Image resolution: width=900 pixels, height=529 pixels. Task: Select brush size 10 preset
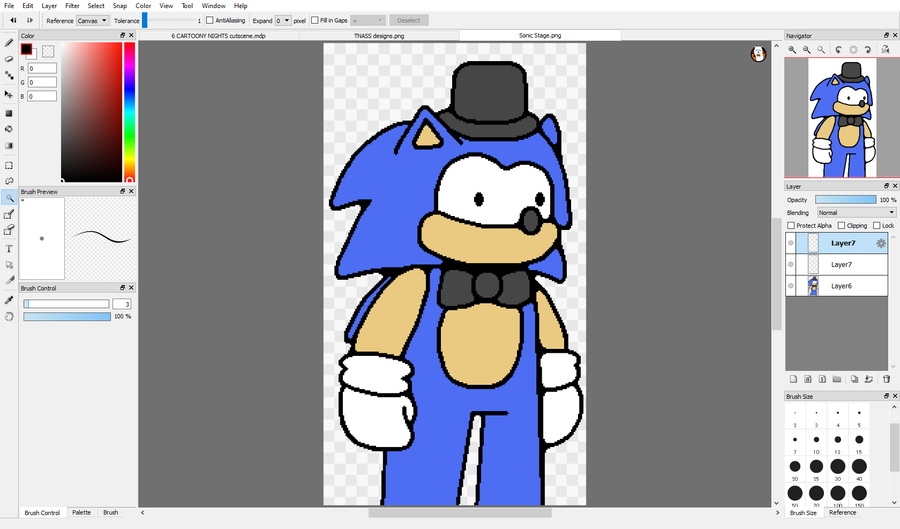pos(816,442)
